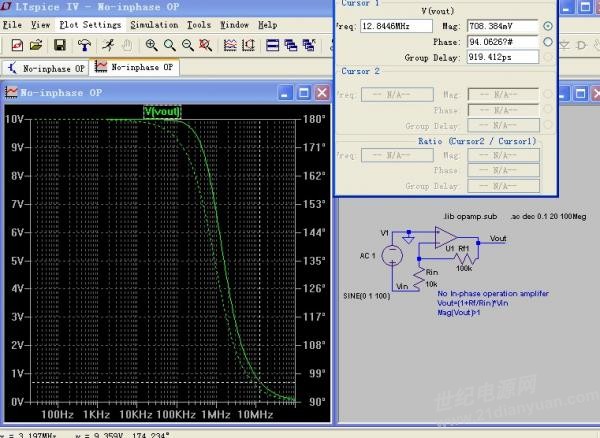Click the Save floppy disk icon

(x=60, y=45)
